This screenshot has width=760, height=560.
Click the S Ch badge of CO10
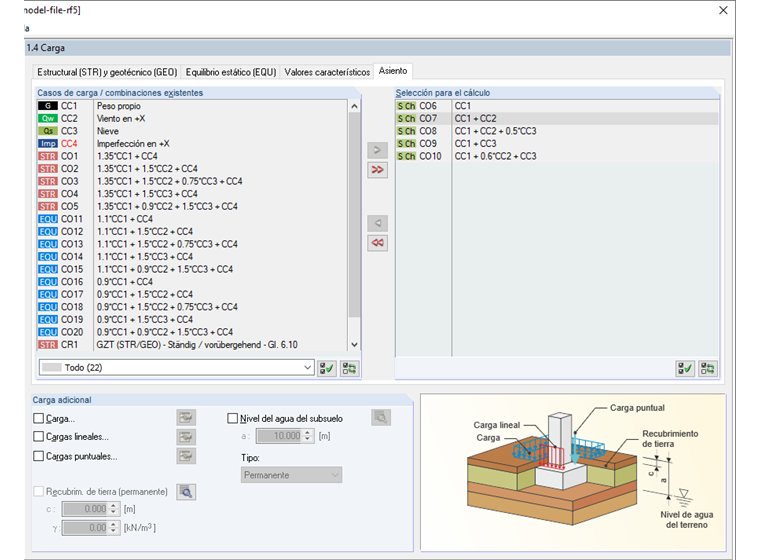[x=406, y=156]
